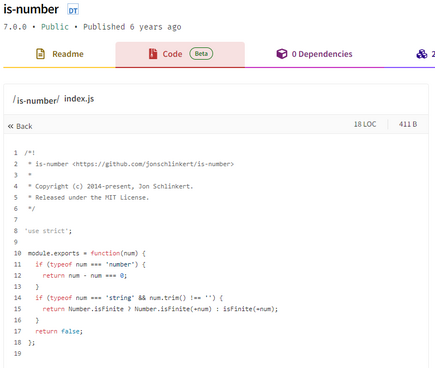Click the Public label
435x368 pixels.
[x=55, y=27]
